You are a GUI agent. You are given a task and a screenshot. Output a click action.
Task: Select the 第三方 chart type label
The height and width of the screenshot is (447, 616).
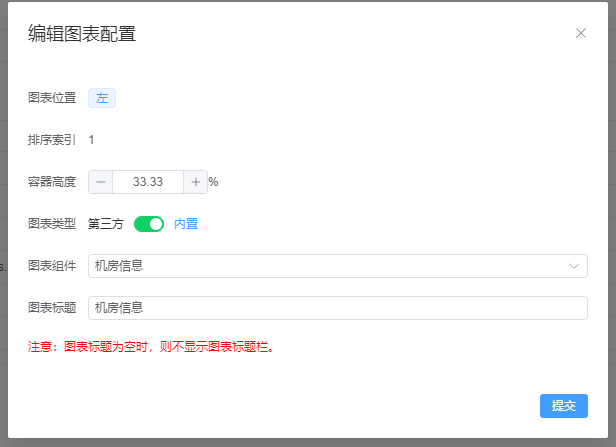tap(106, 224)
